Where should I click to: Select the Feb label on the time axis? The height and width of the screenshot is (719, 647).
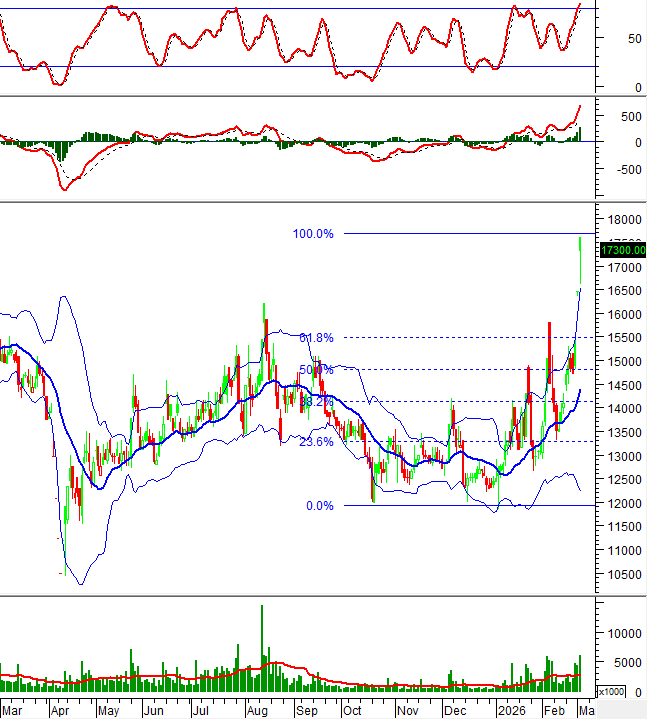pos(553,710)
